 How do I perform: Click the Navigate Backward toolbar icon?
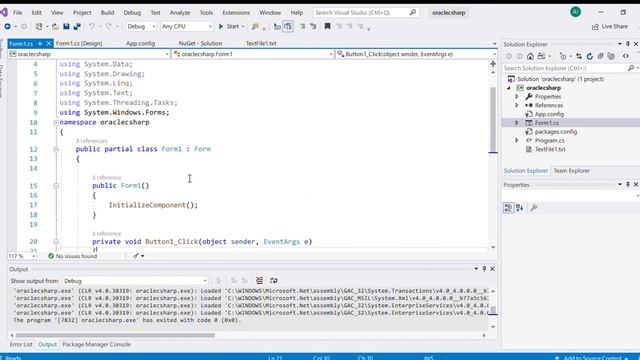coord(7,27)
